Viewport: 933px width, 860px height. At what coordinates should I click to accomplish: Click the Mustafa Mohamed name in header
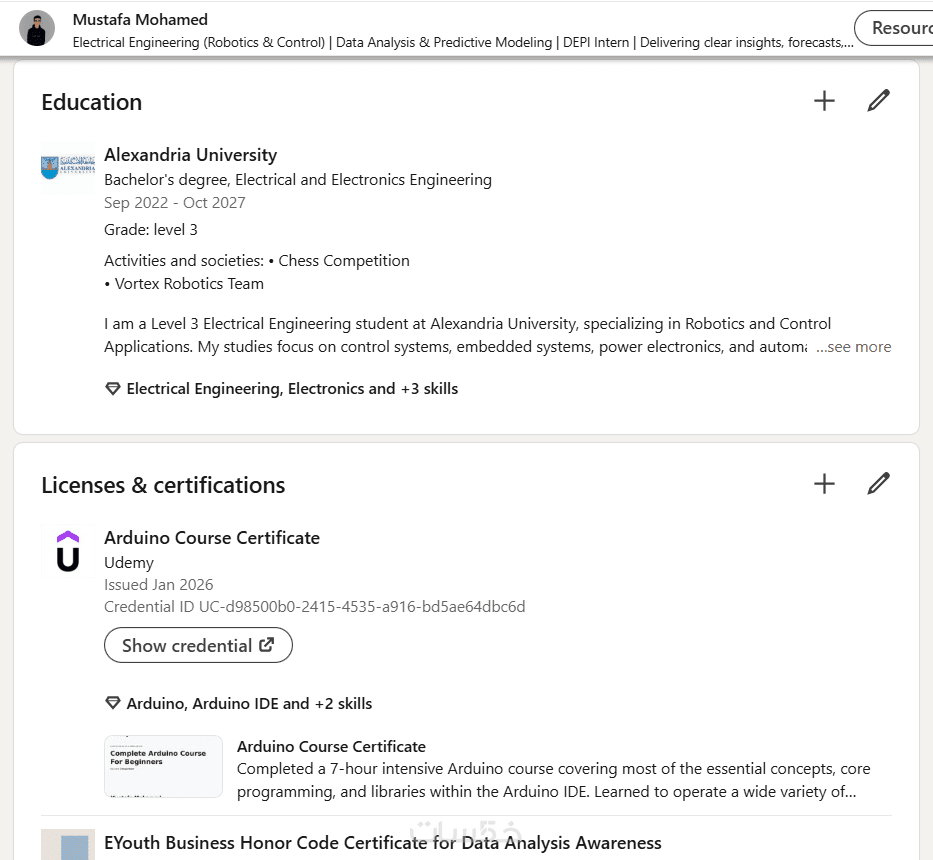coord(140,19)
